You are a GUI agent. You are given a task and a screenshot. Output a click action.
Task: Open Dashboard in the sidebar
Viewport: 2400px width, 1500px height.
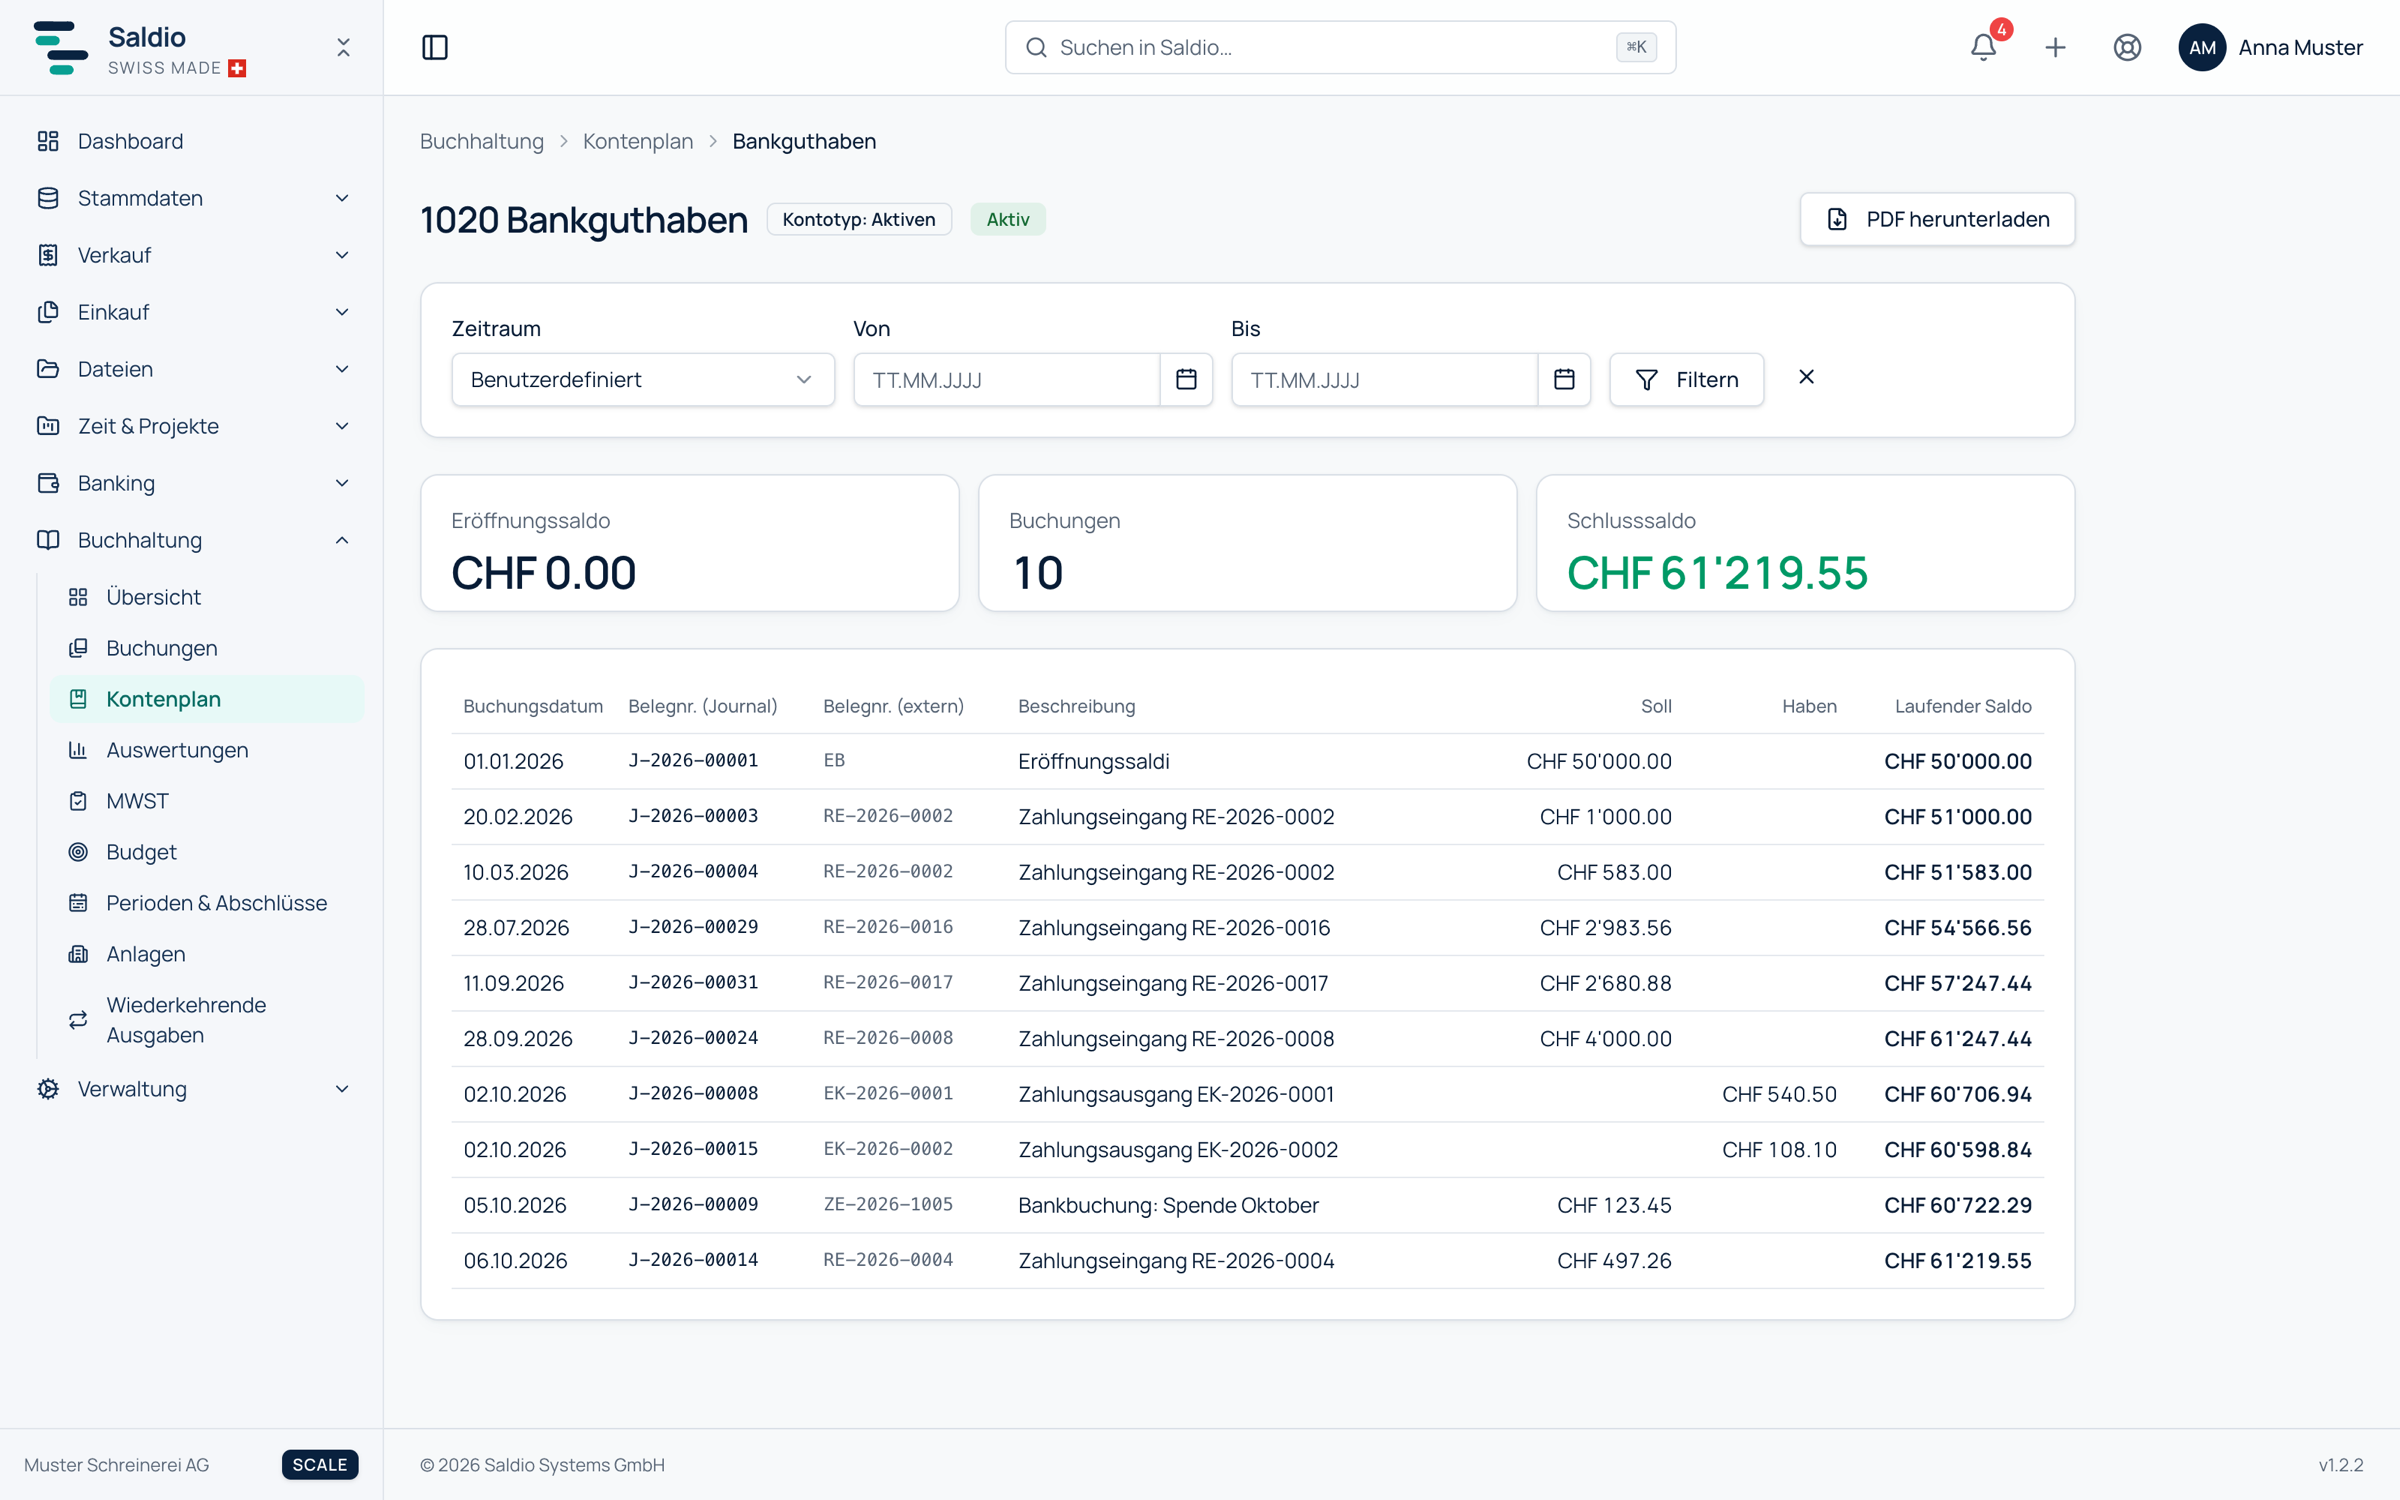192,141
